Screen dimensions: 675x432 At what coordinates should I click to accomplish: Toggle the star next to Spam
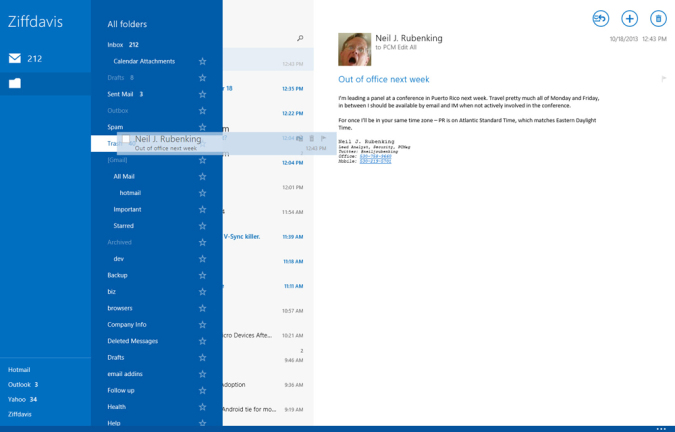pos(202,127)
